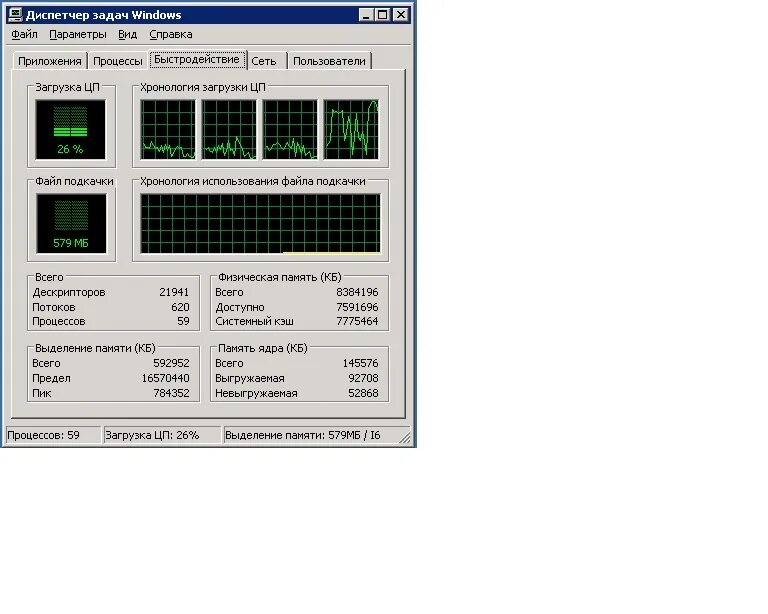Image resolution: width=768 pixels, height=614 pixels.
Task: Click the Физическая память (КБ) label
Action: pos(280,277)
